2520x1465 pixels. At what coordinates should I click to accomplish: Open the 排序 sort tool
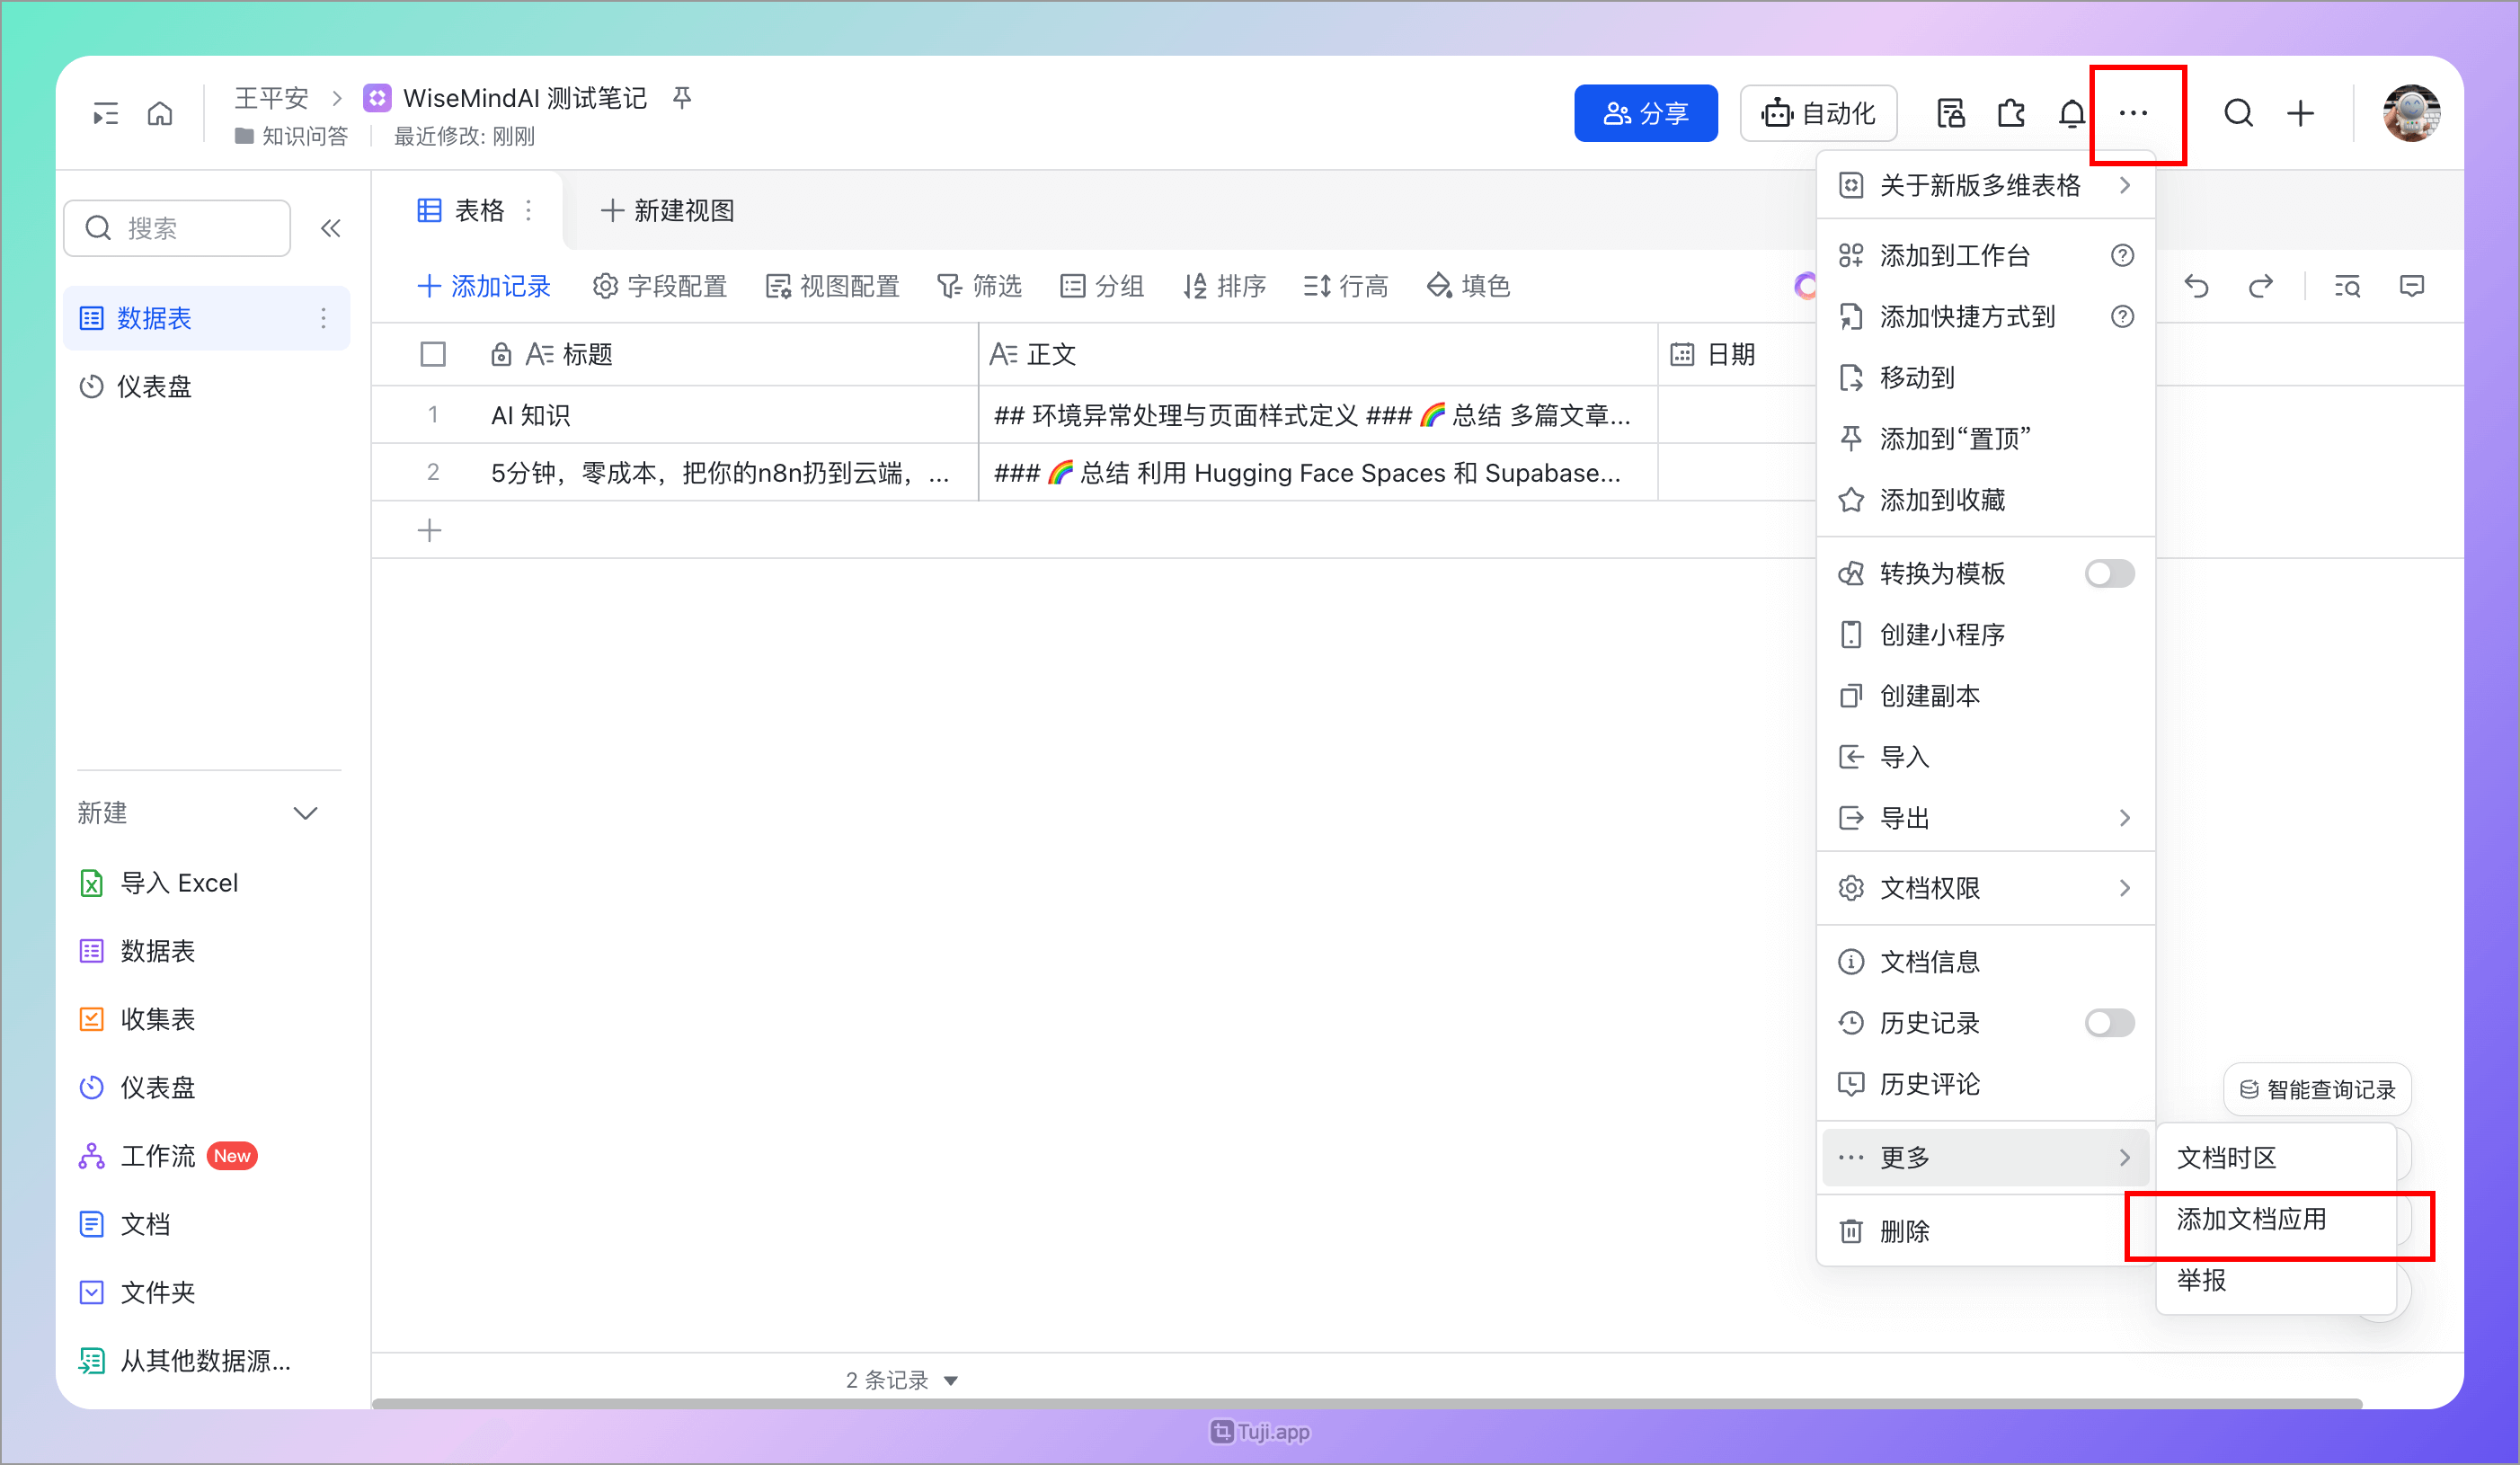pos(1226,286)
